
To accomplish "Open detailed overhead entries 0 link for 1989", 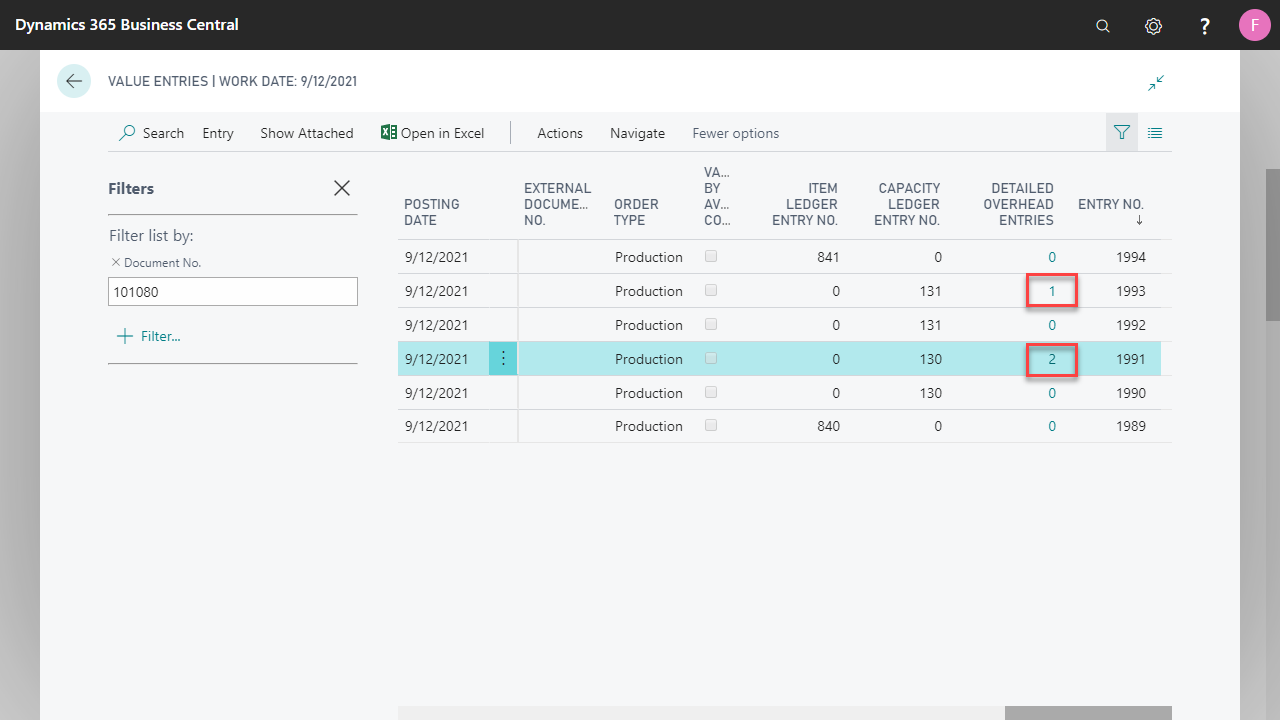I will coord(1052,426).
